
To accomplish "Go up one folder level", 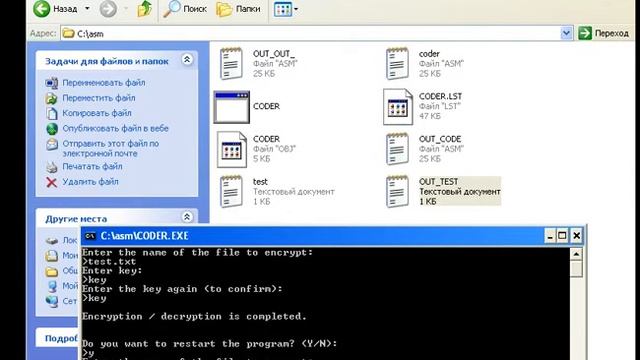I will [144, 9].
